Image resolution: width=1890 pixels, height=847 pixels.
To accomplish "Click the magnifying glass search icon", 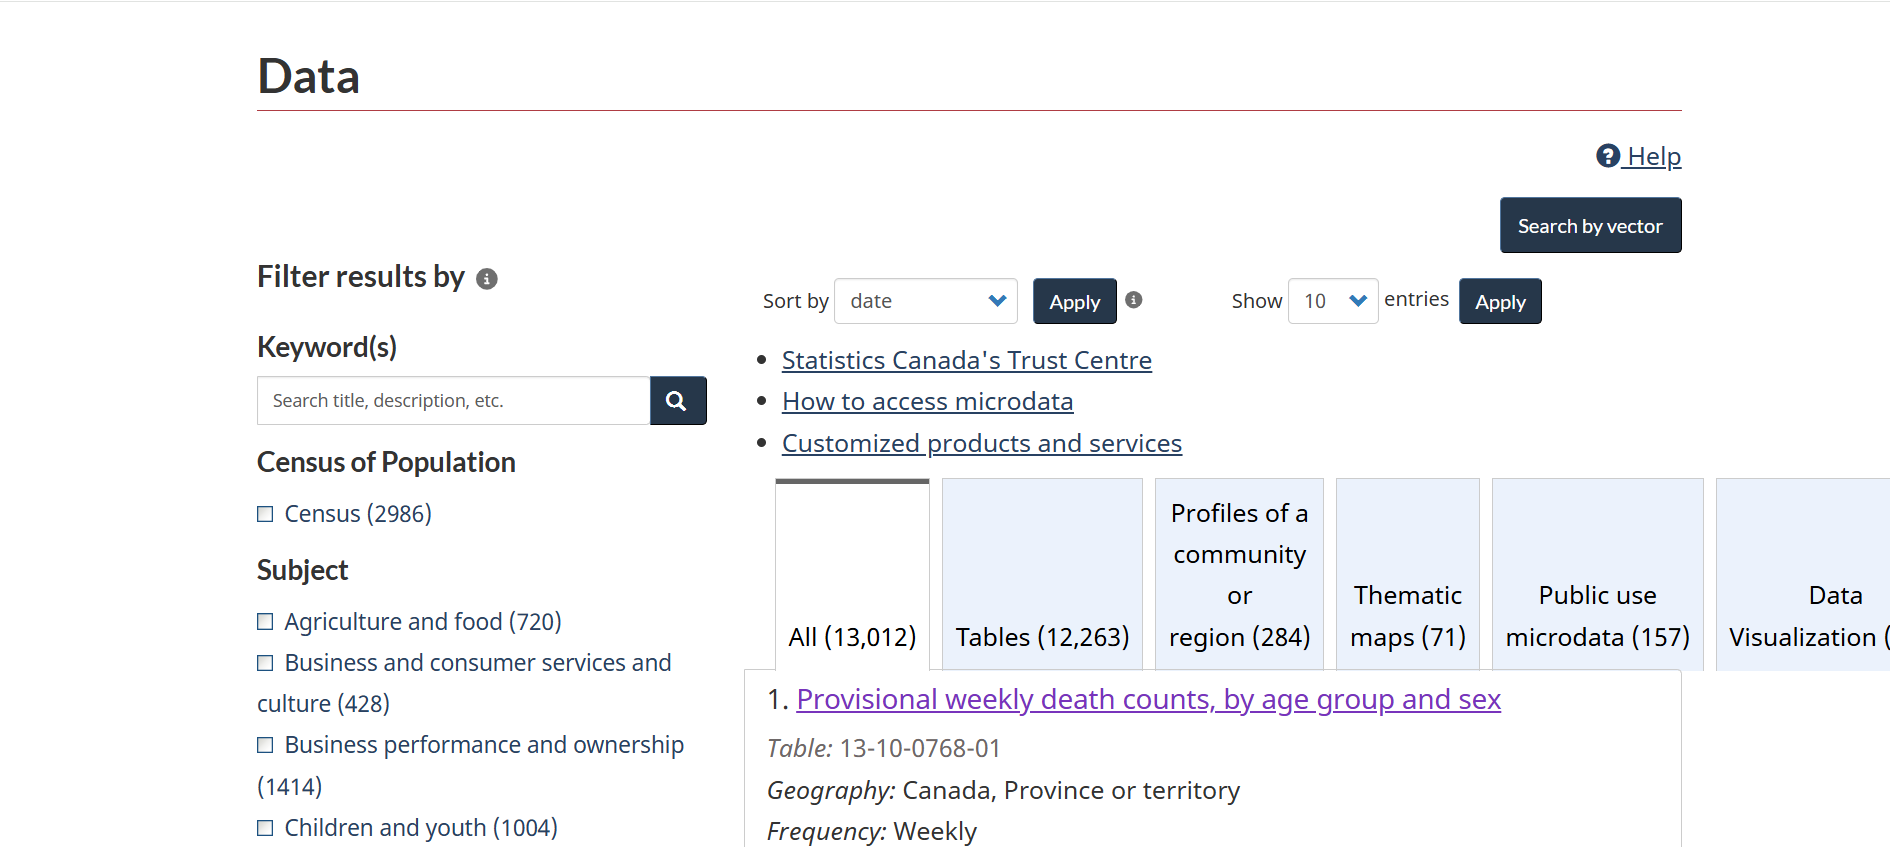I will (678, 401).
